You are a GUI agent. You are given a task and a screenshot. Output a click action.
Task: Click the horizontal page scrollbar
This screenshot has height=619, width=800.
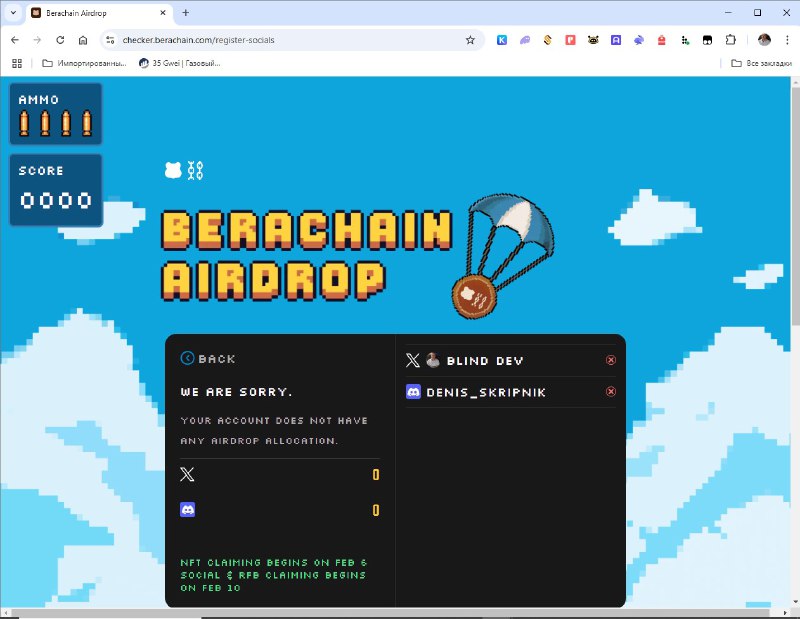[390, 612]
